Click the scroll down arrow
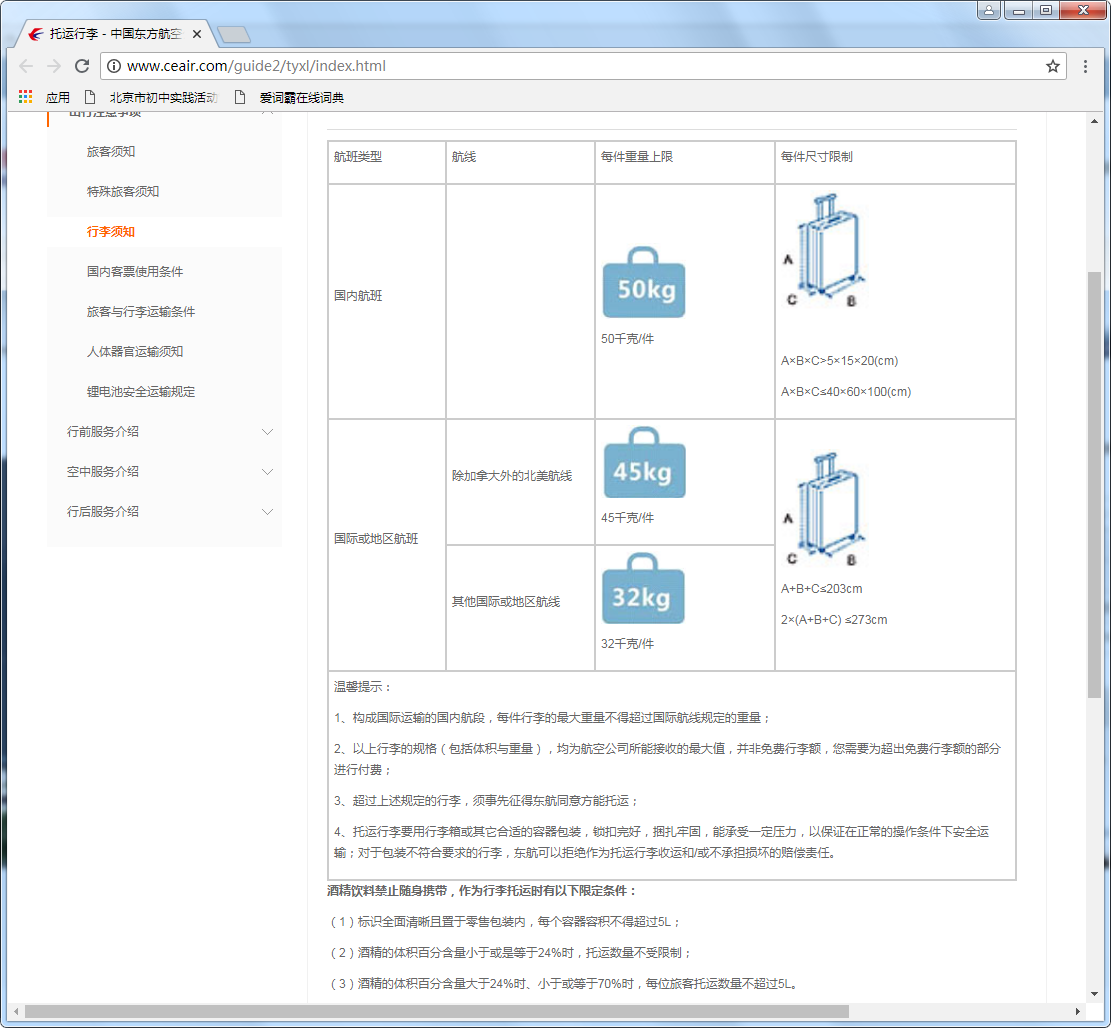This screenshot has width=1111, height=1028. click(1095, 993)
